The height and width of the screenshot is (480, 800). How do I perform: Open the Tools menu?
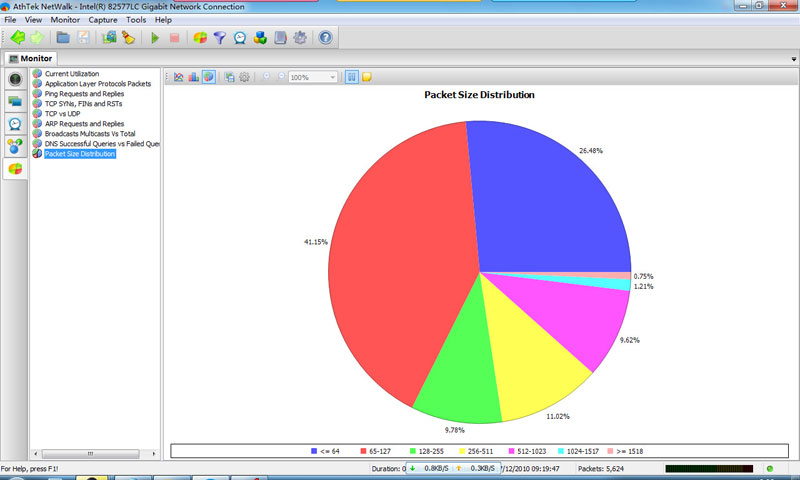(x=135, y=20)
